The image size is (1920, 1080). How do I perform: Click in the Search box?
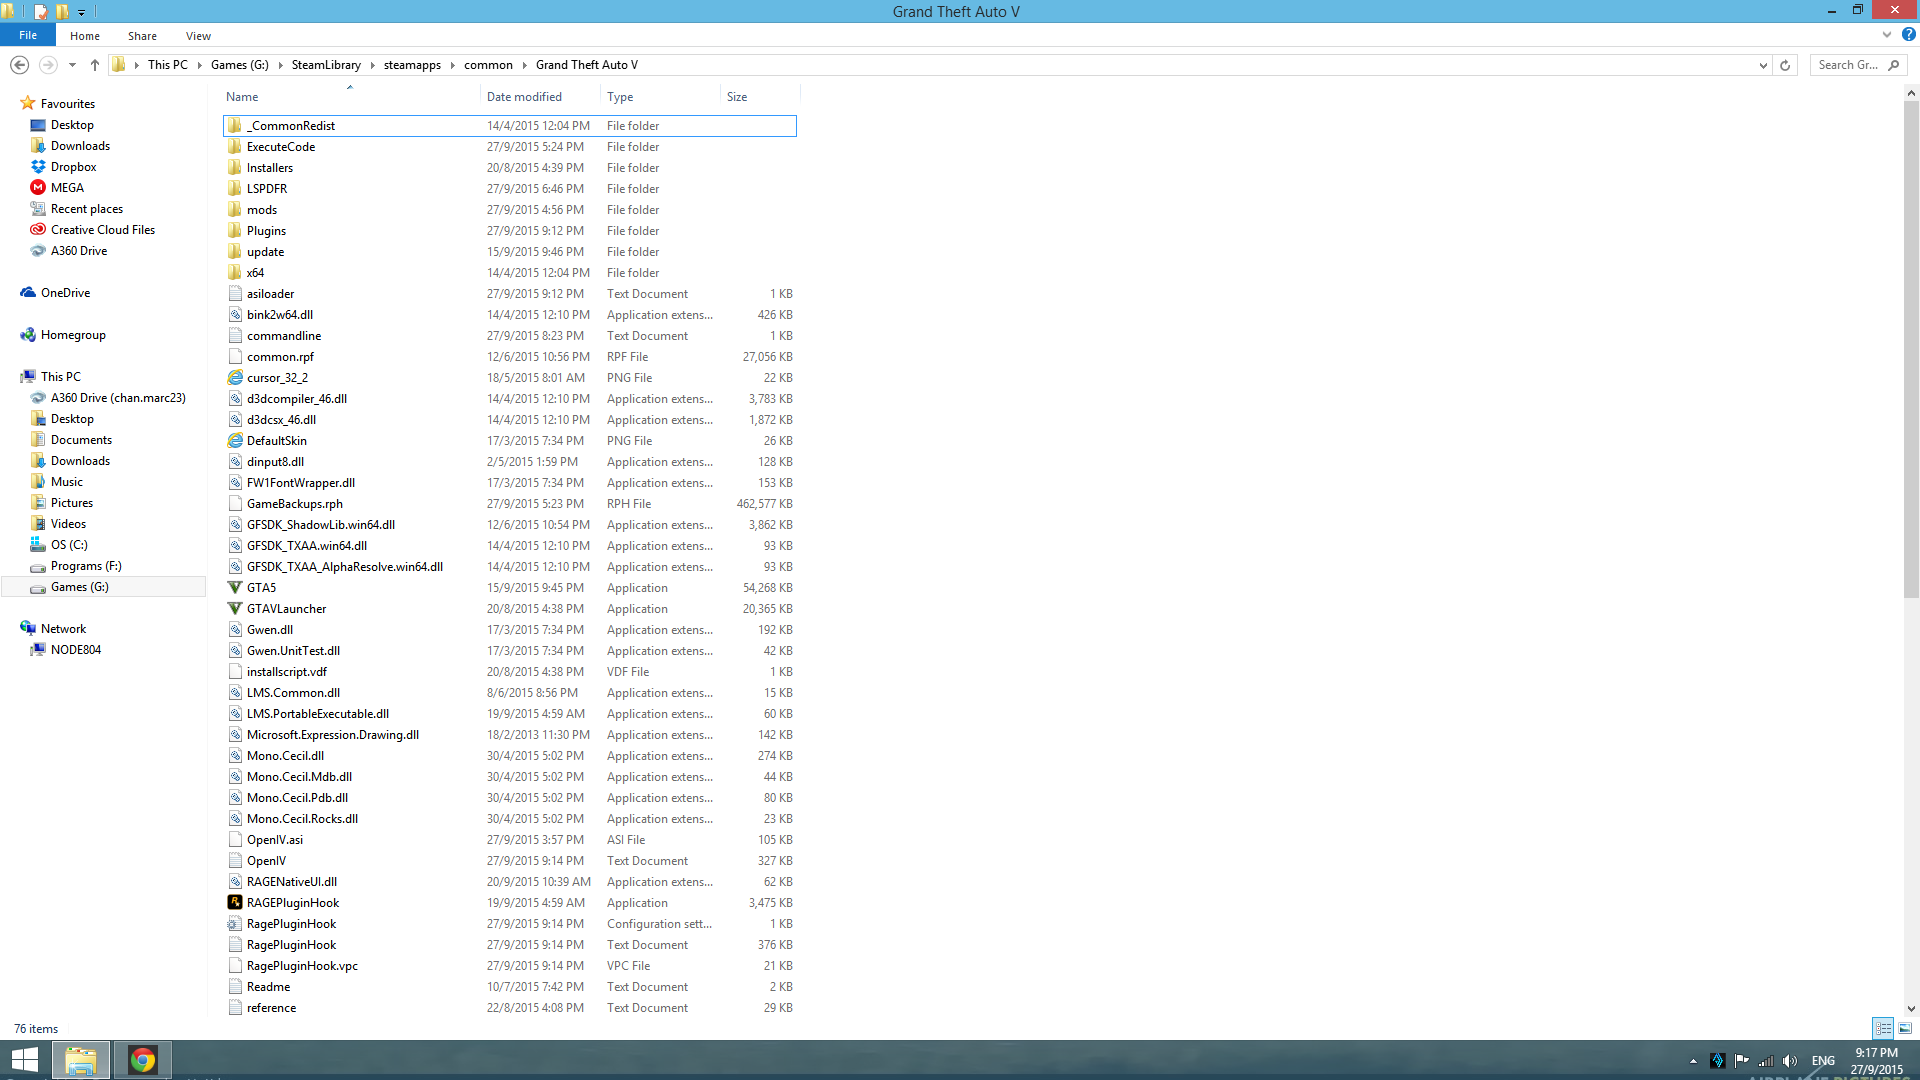tap(1848, 65)
